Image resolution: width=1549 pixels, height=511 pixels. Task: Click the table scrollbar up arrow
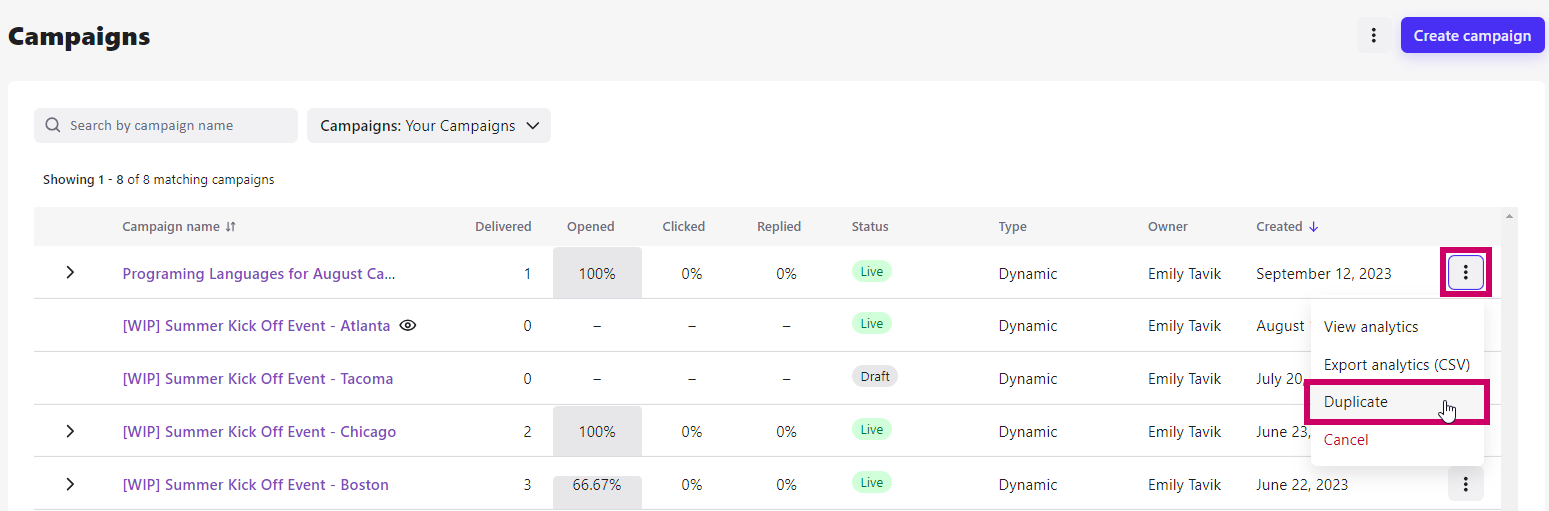tap(1510, 215)
